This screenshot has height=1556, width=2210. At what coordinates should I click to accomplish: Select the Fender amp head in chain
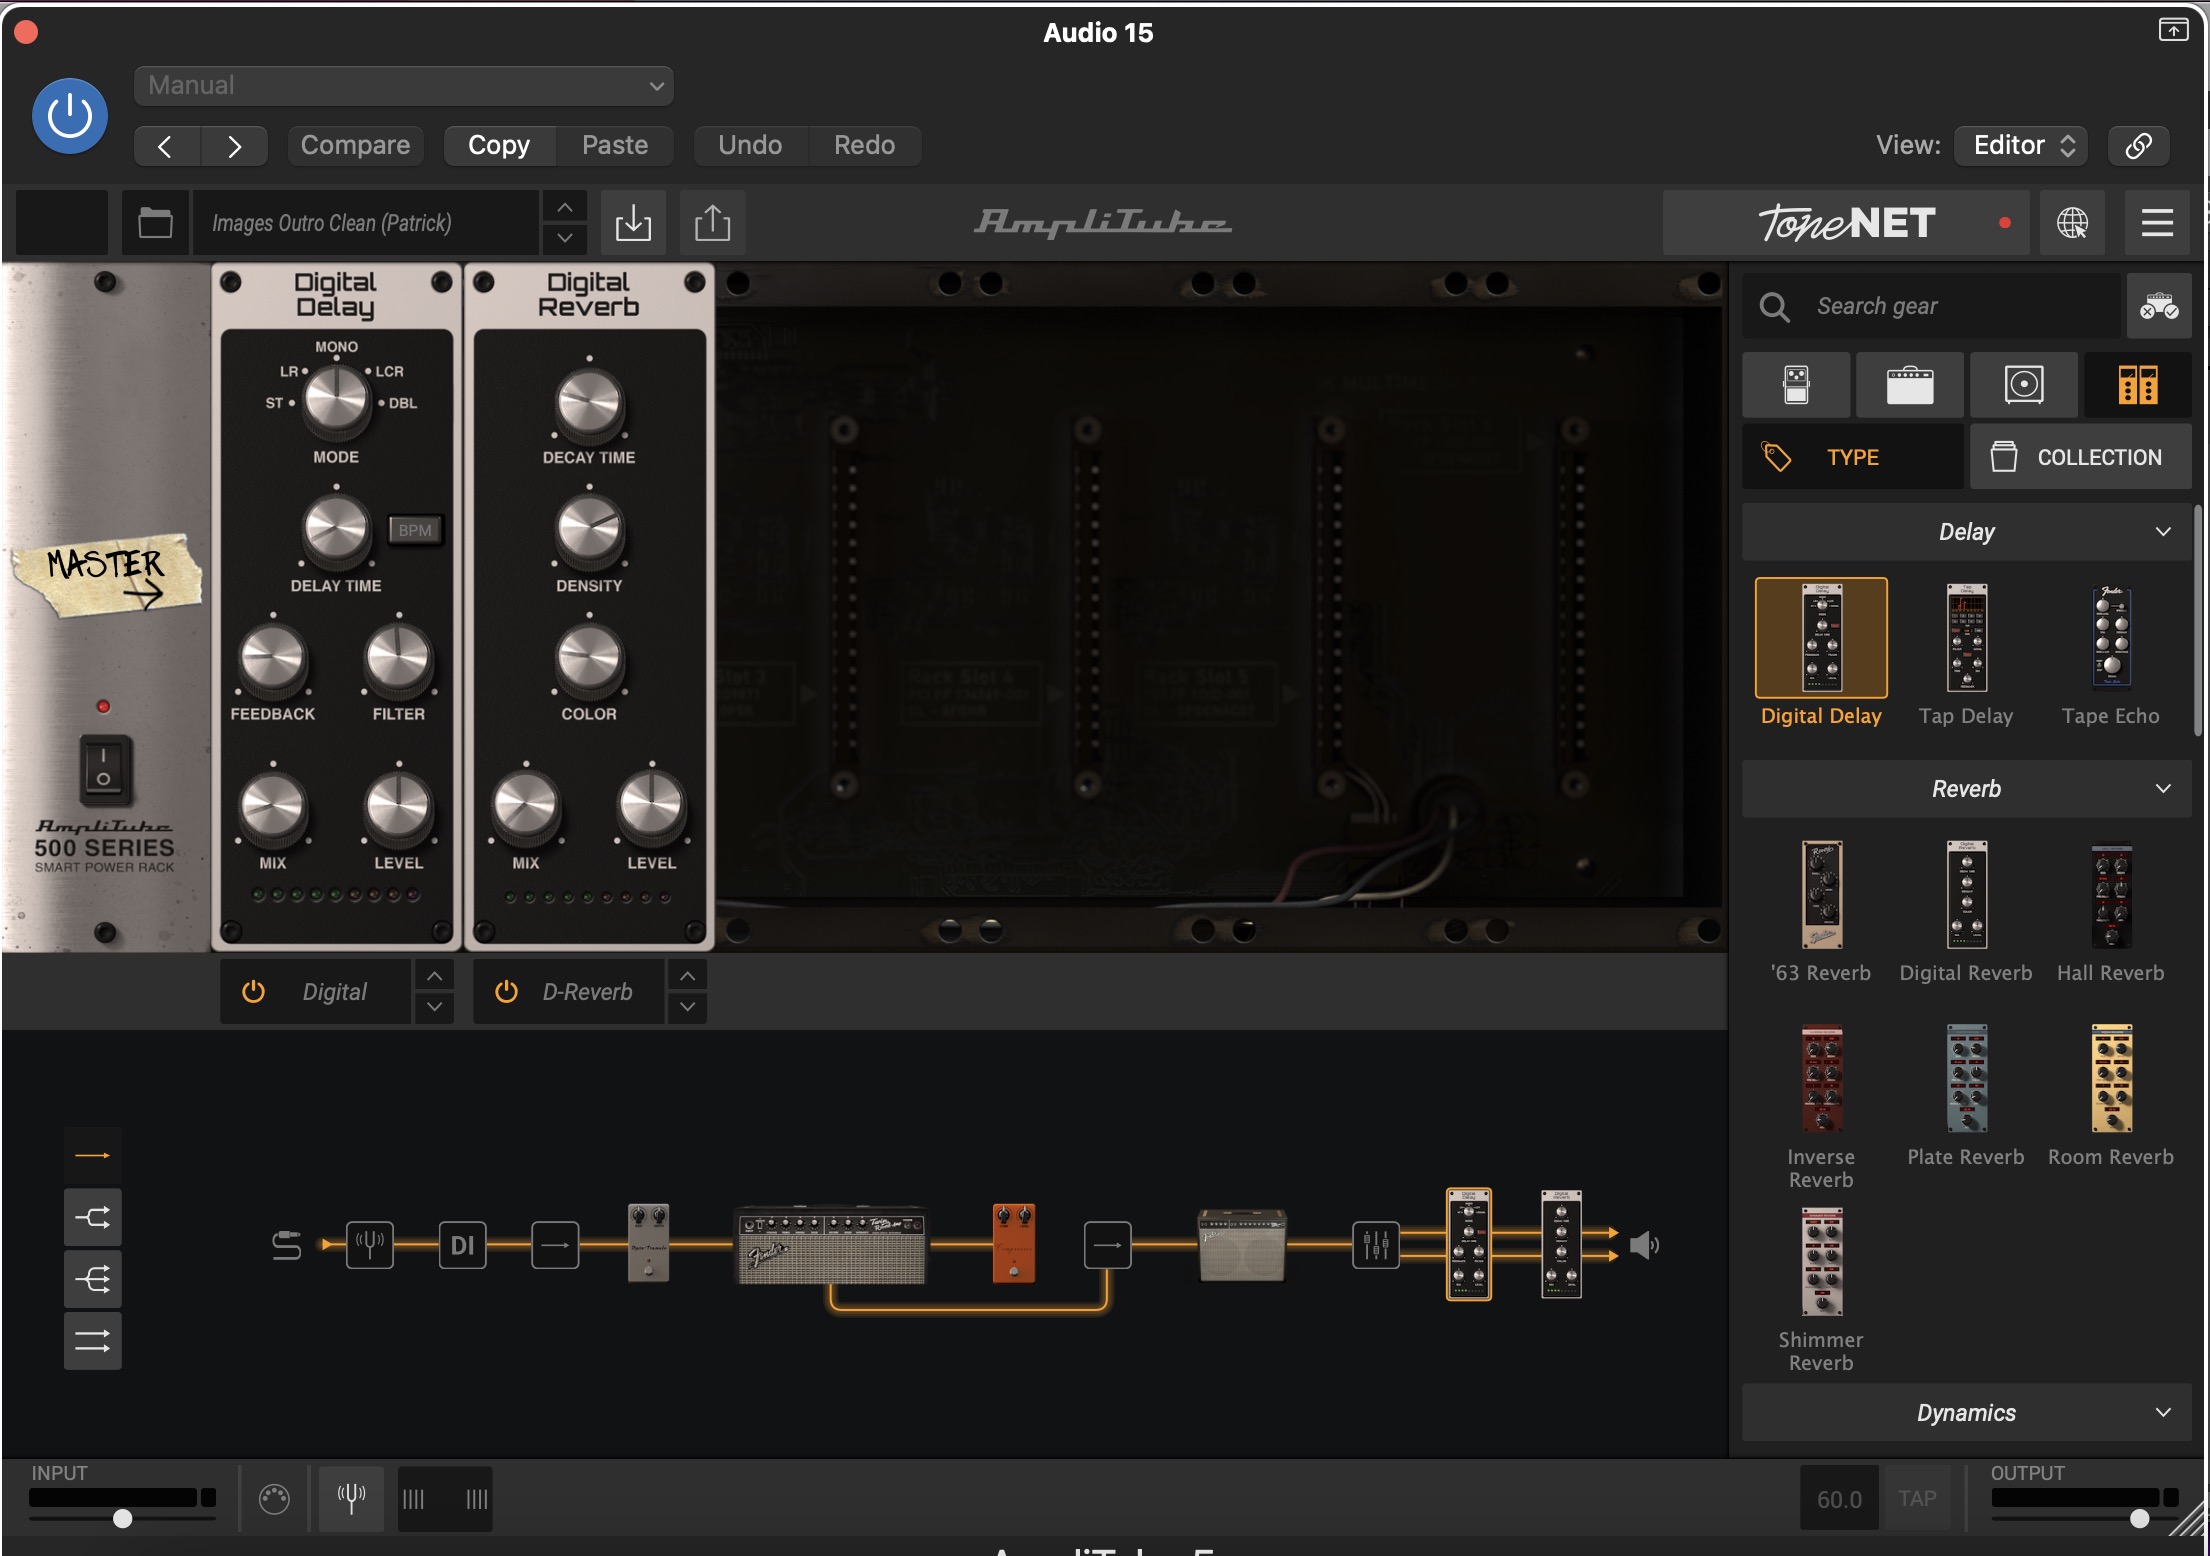coord(831,1245)
